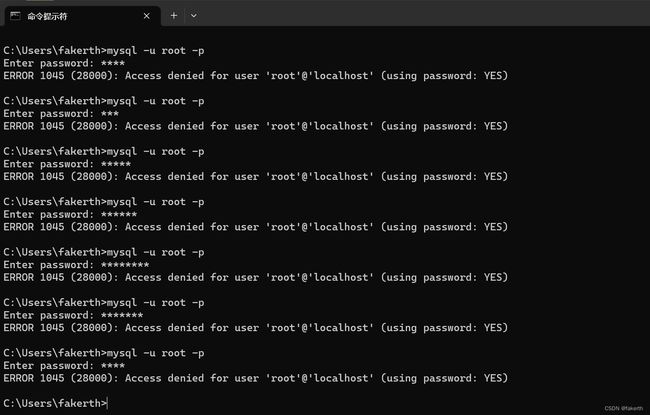Click the password line with six asterisks
This screenshot has width=650, height=415.
pos(70,214)
